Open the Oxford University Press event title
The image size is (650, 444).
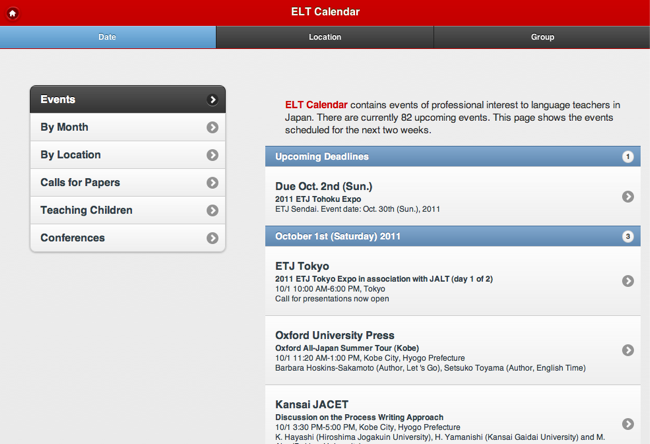pos(334,335)
